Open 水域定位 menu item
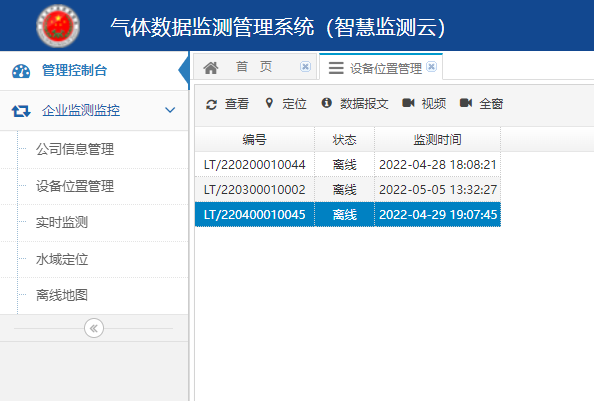Screen dimensions: 594x401 62,259
